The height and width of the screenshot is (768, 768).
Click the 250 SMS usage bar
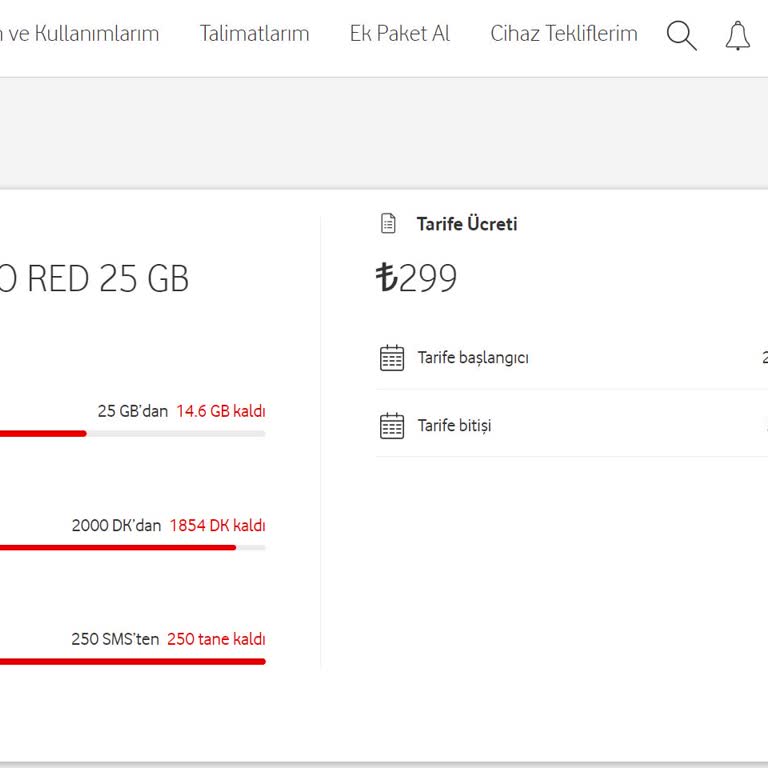point(133,662)
